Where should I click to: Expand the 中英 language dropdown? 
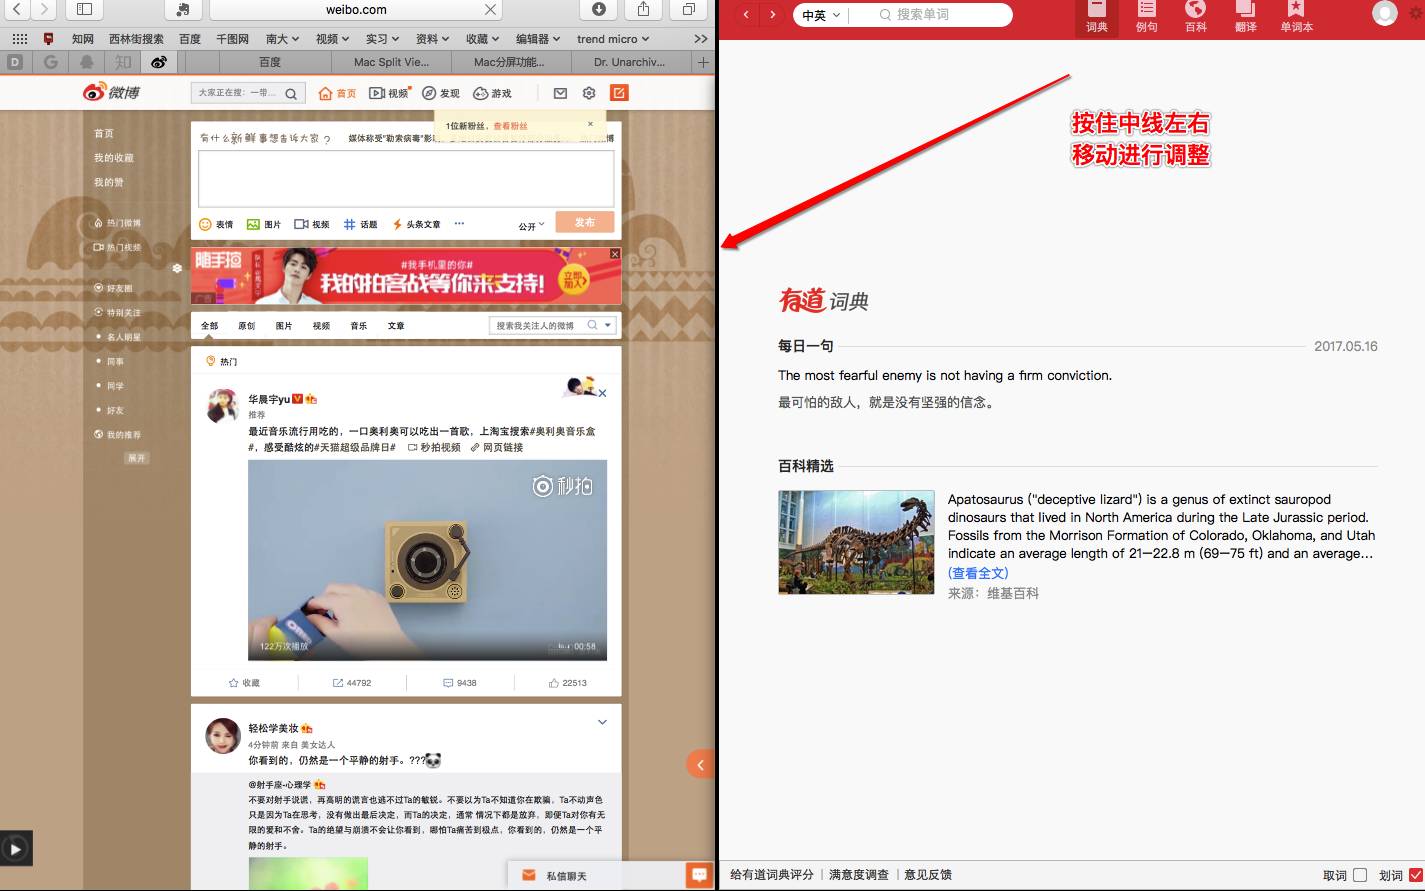pyautogui.click(x=822, y=15)
